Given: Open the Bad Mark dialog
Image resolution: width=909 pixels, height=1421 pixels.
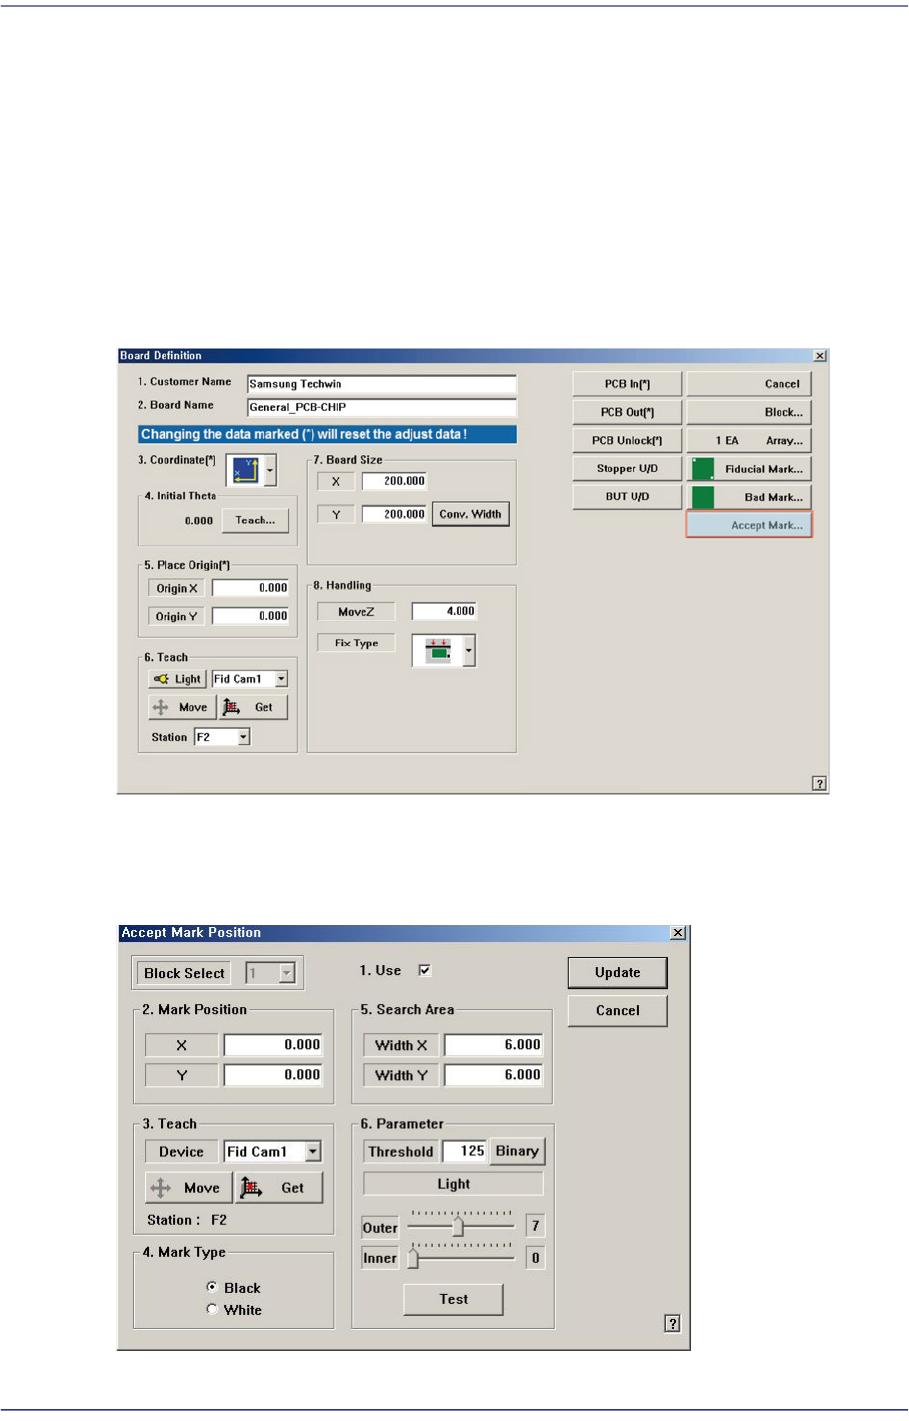Looking at the screenshot, I should (x=749, y=497).
